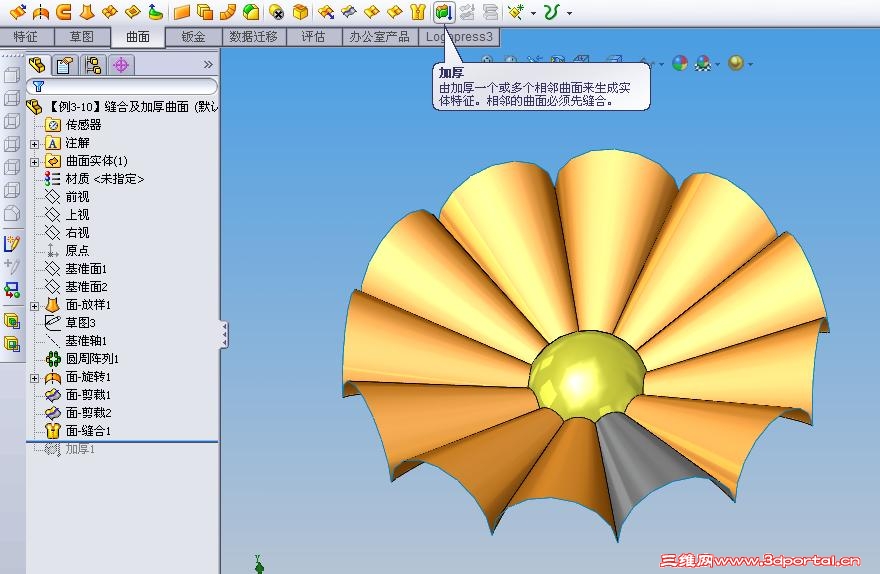Collapse the feature tree panel handle
The height and width of the screenshot is (574, 880).
(224, 335)
